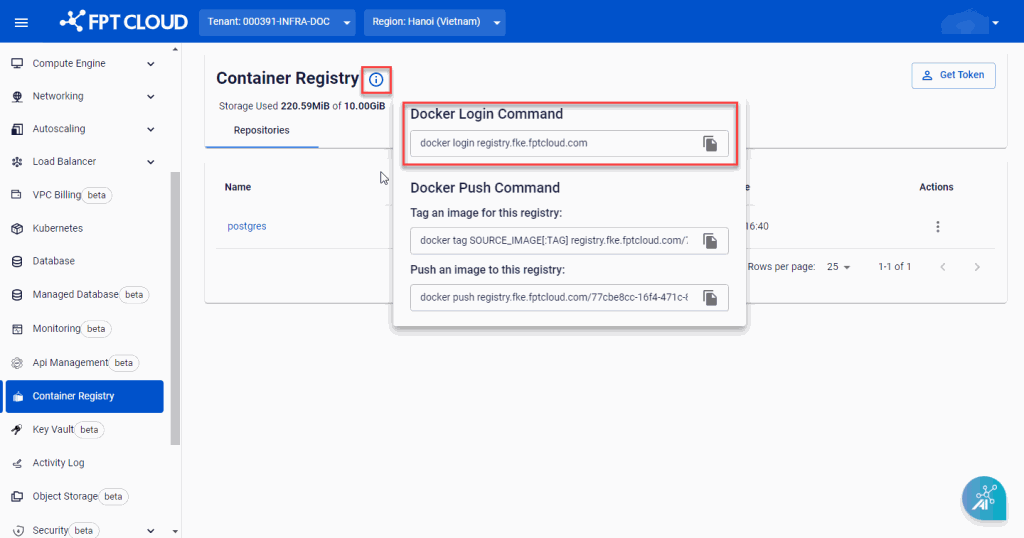Open actions menu for postgres repository
Viewport: 1024px width, 538px height.
click(938, 227)
